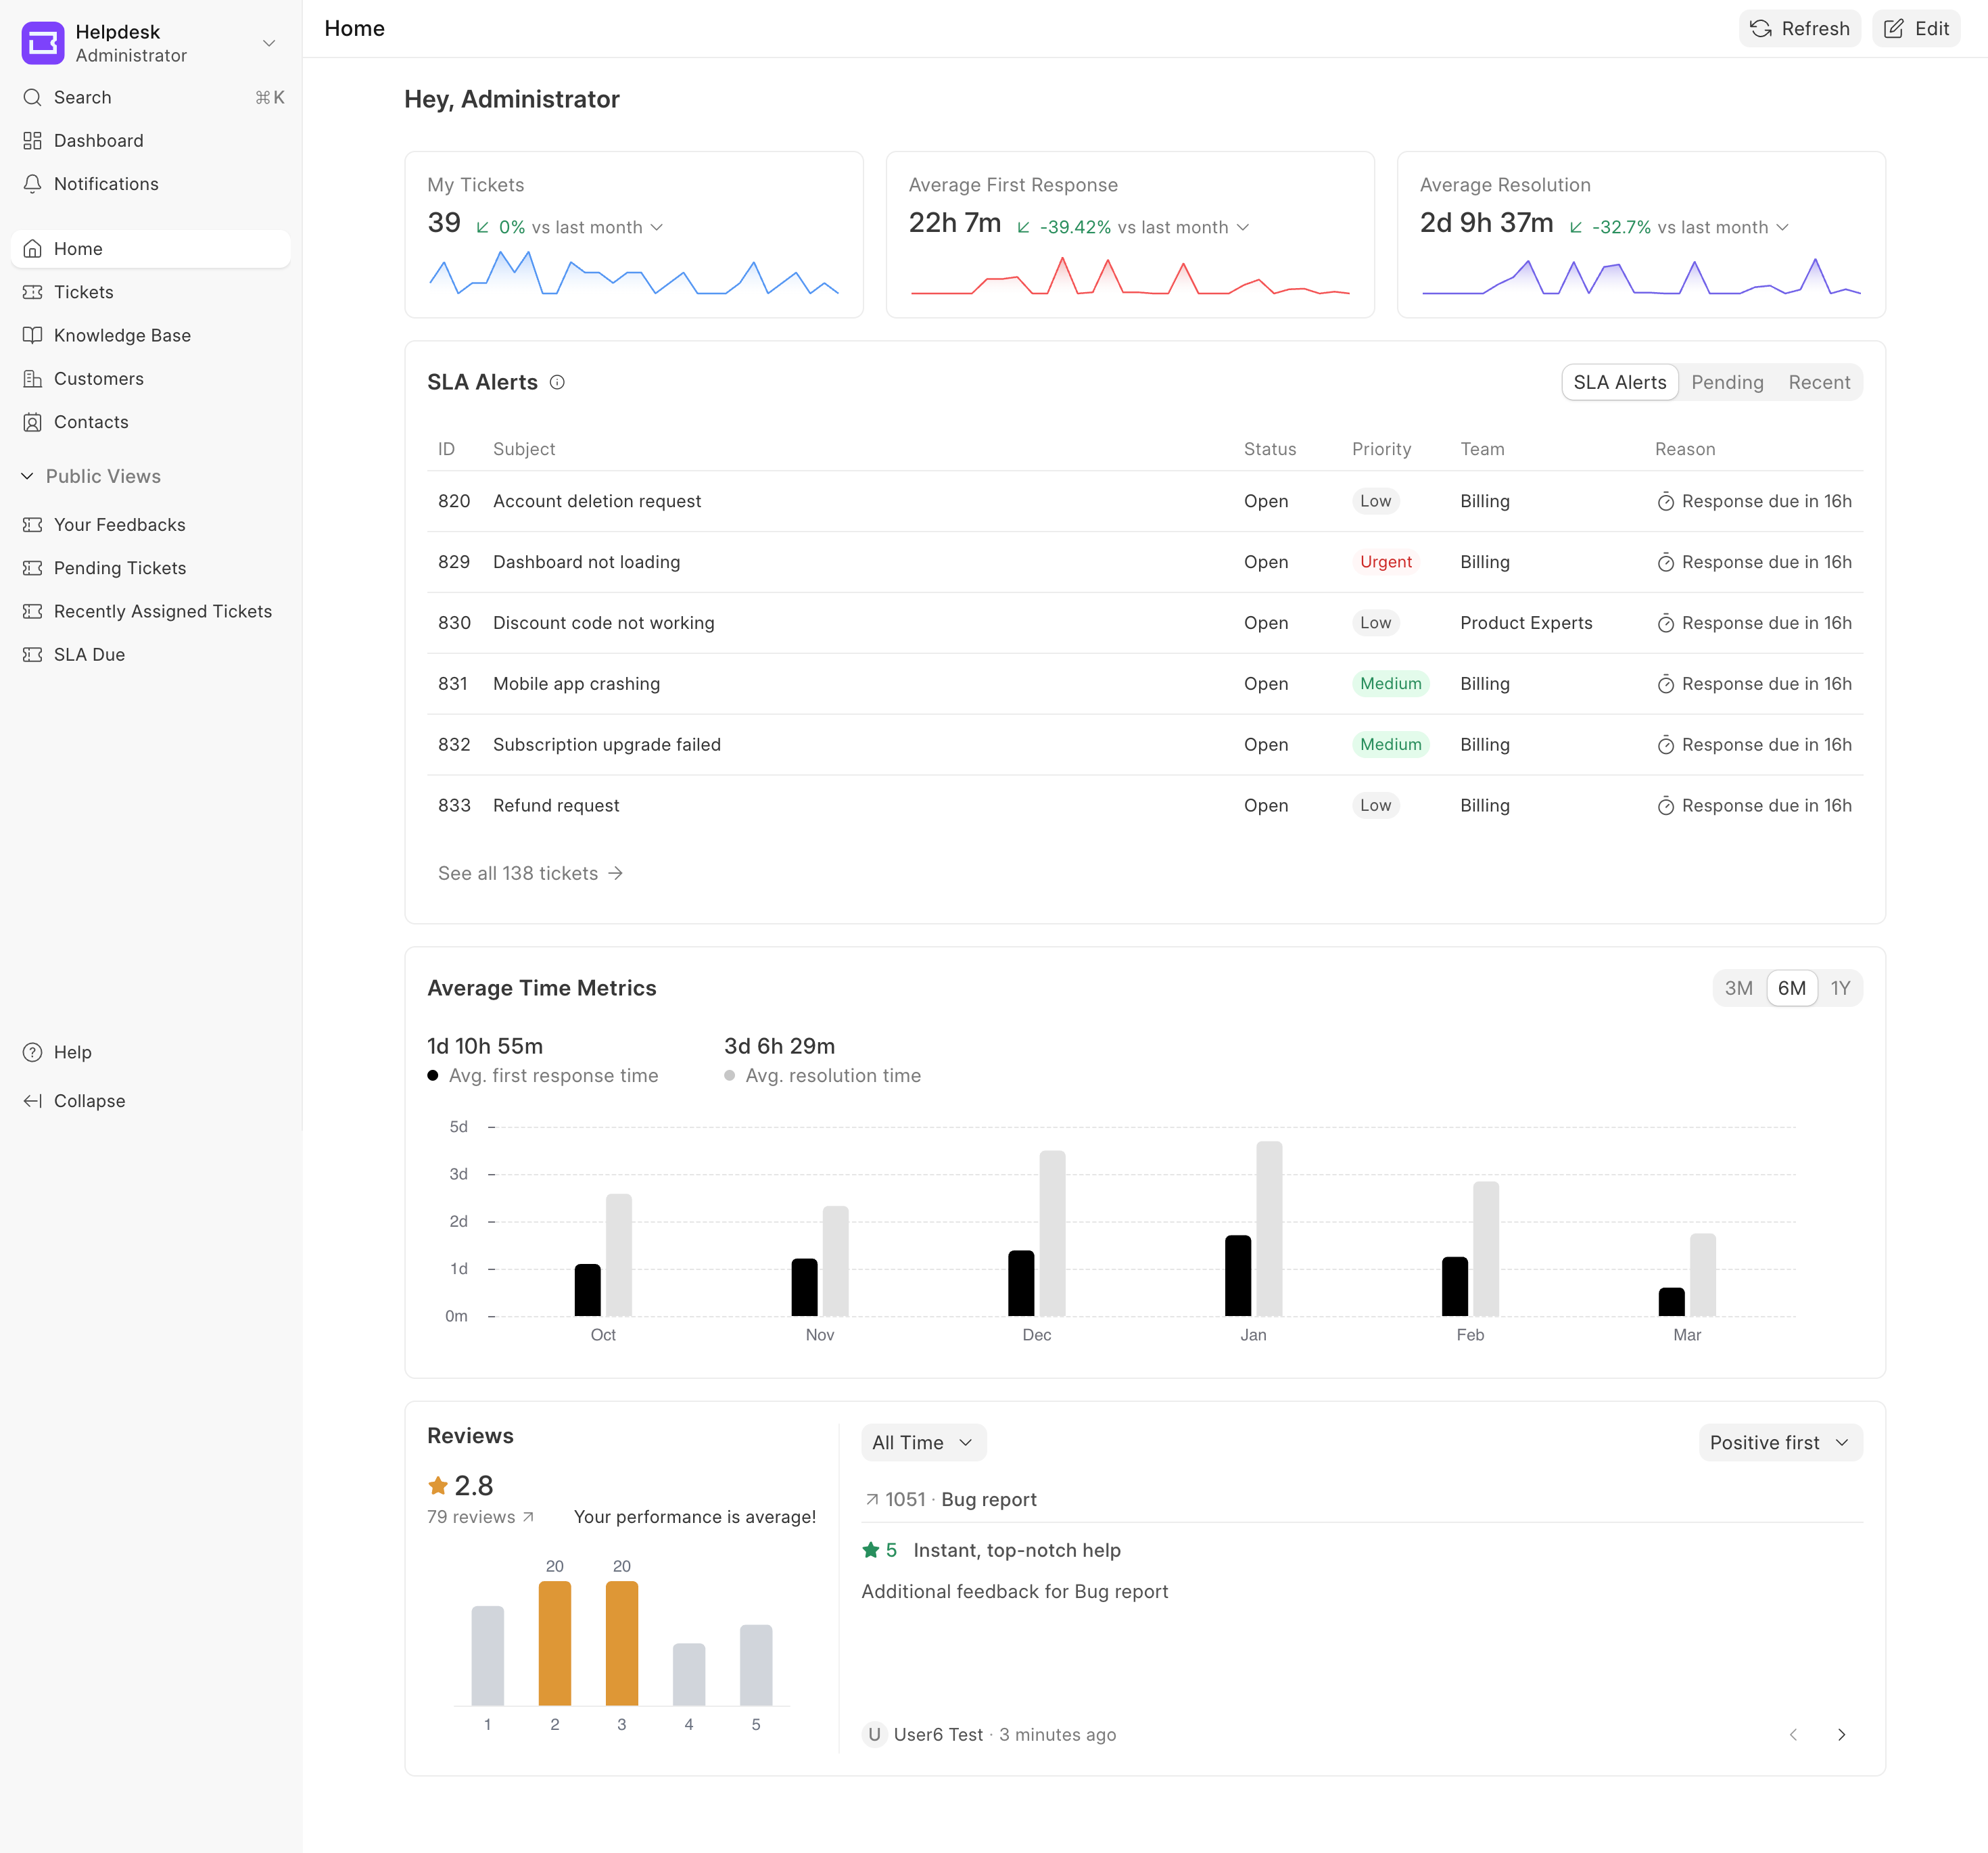Open See all 138 tickets link
Image resolution: width=1988 pixels, height=1853 pixels.
tap(530, 873)
